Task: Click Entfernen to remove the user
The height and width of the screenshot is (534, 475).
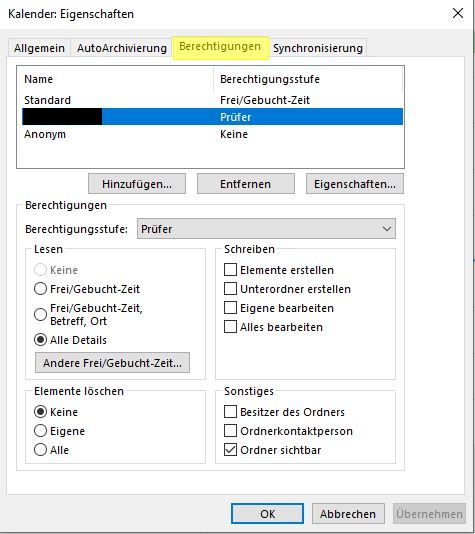Action: [246, 184]
